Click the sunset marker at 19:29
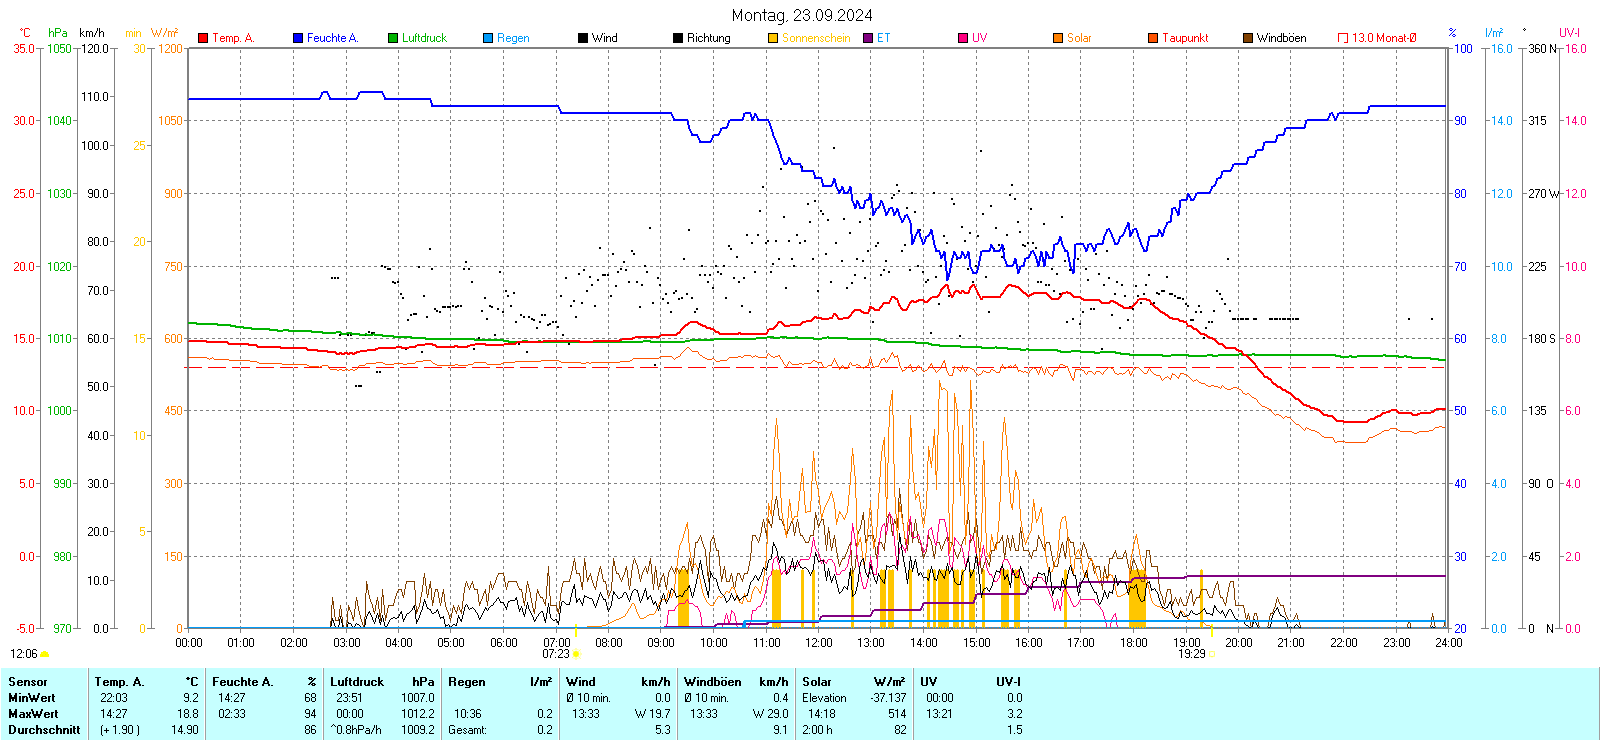Screen dimensions: 1600x740 point(1212,654)
